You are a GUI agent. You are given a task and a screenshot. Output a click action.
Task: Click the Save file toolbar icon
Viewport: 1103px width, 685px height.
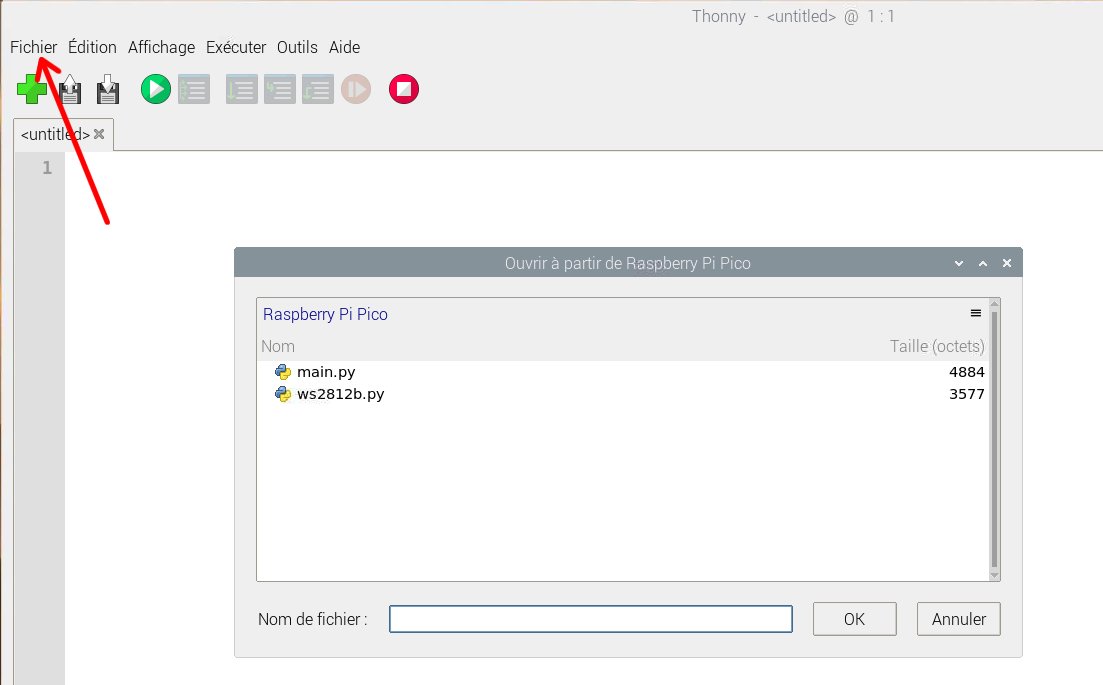pos(108,89)
